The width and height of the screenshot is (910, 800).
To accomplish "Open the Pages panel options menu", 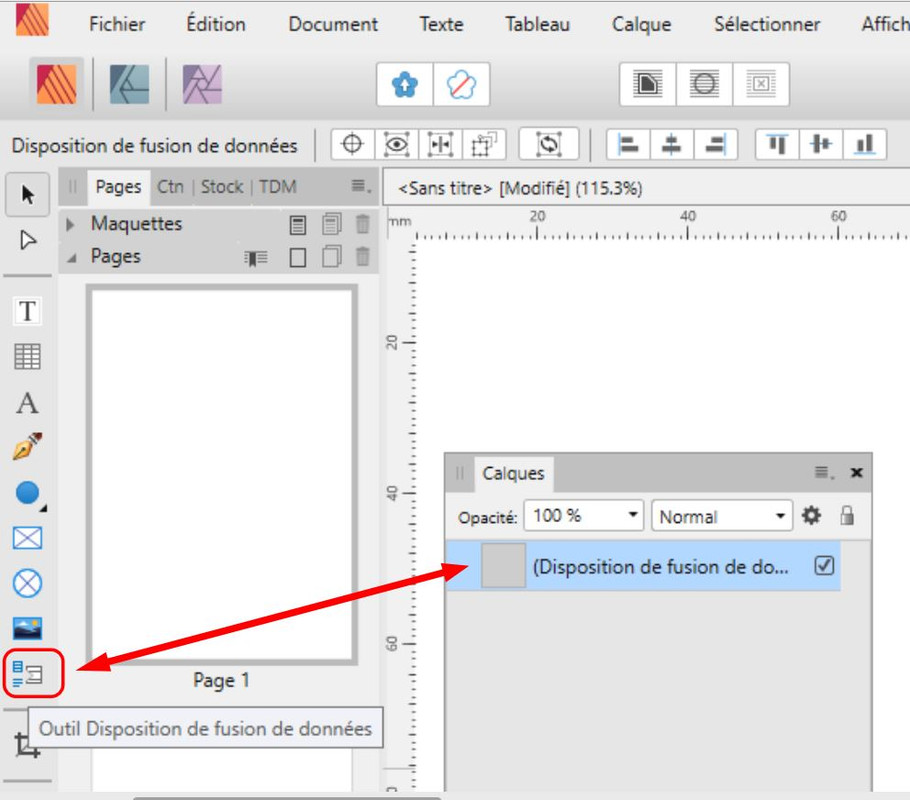I will pos(360,186).
